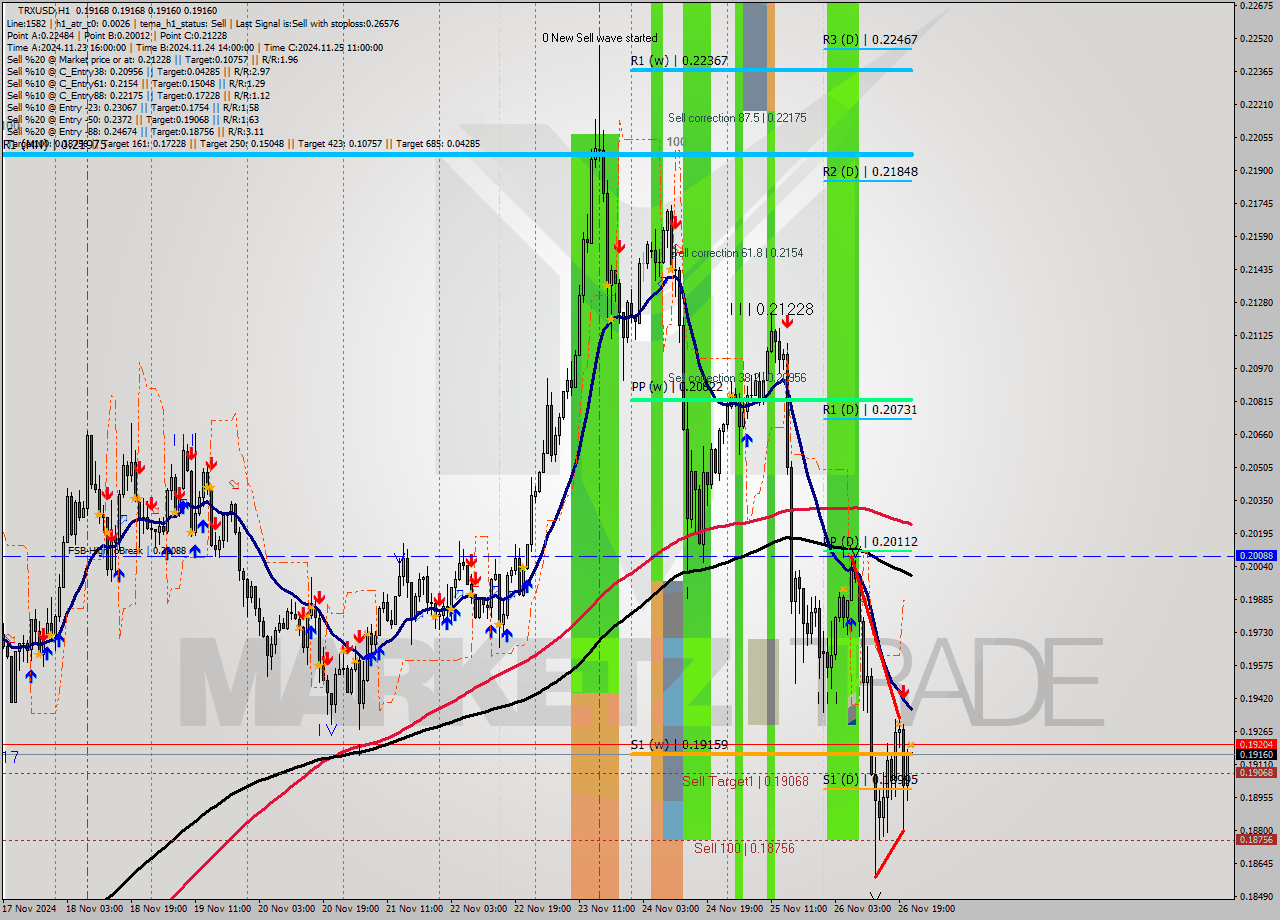This screenshot has width=1280, height=920.
Task: Click the blue buy arrow below PP (w) level
Action: (x=746, y=439)
